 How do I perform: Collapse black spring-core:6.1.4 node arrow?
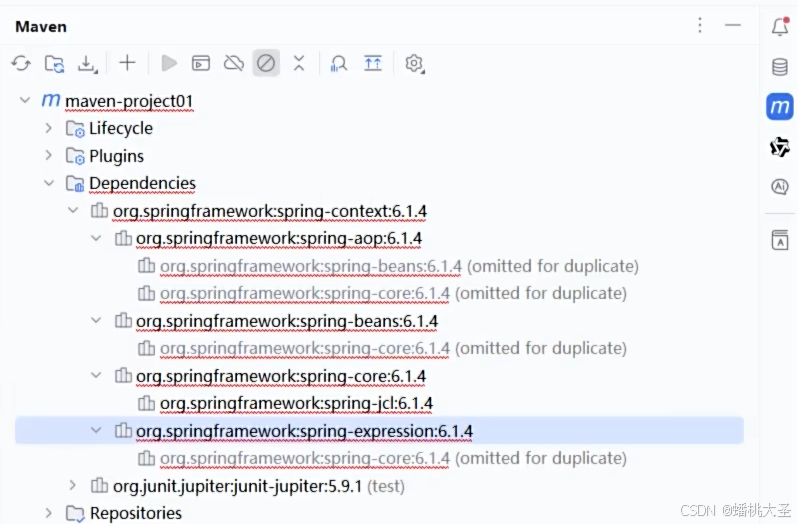(x=96, y=375)
